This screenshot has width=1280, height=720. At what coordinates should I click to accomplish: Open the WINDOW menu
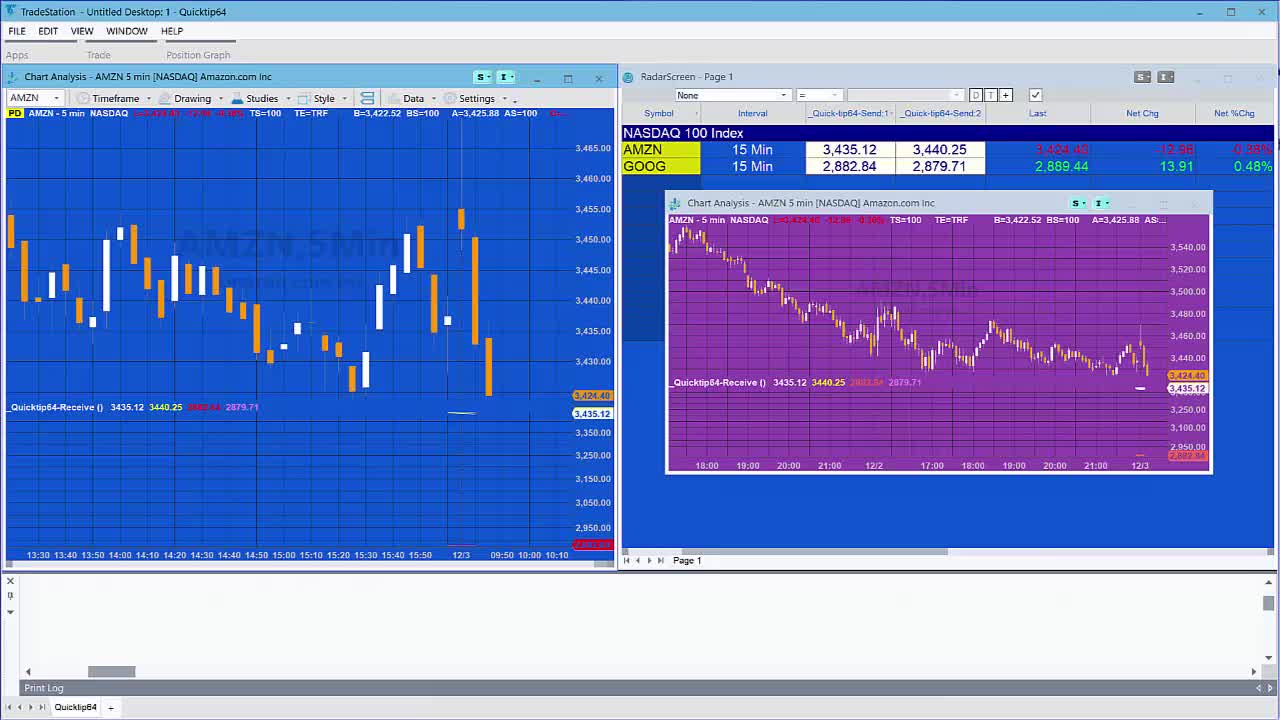point(127,31)
